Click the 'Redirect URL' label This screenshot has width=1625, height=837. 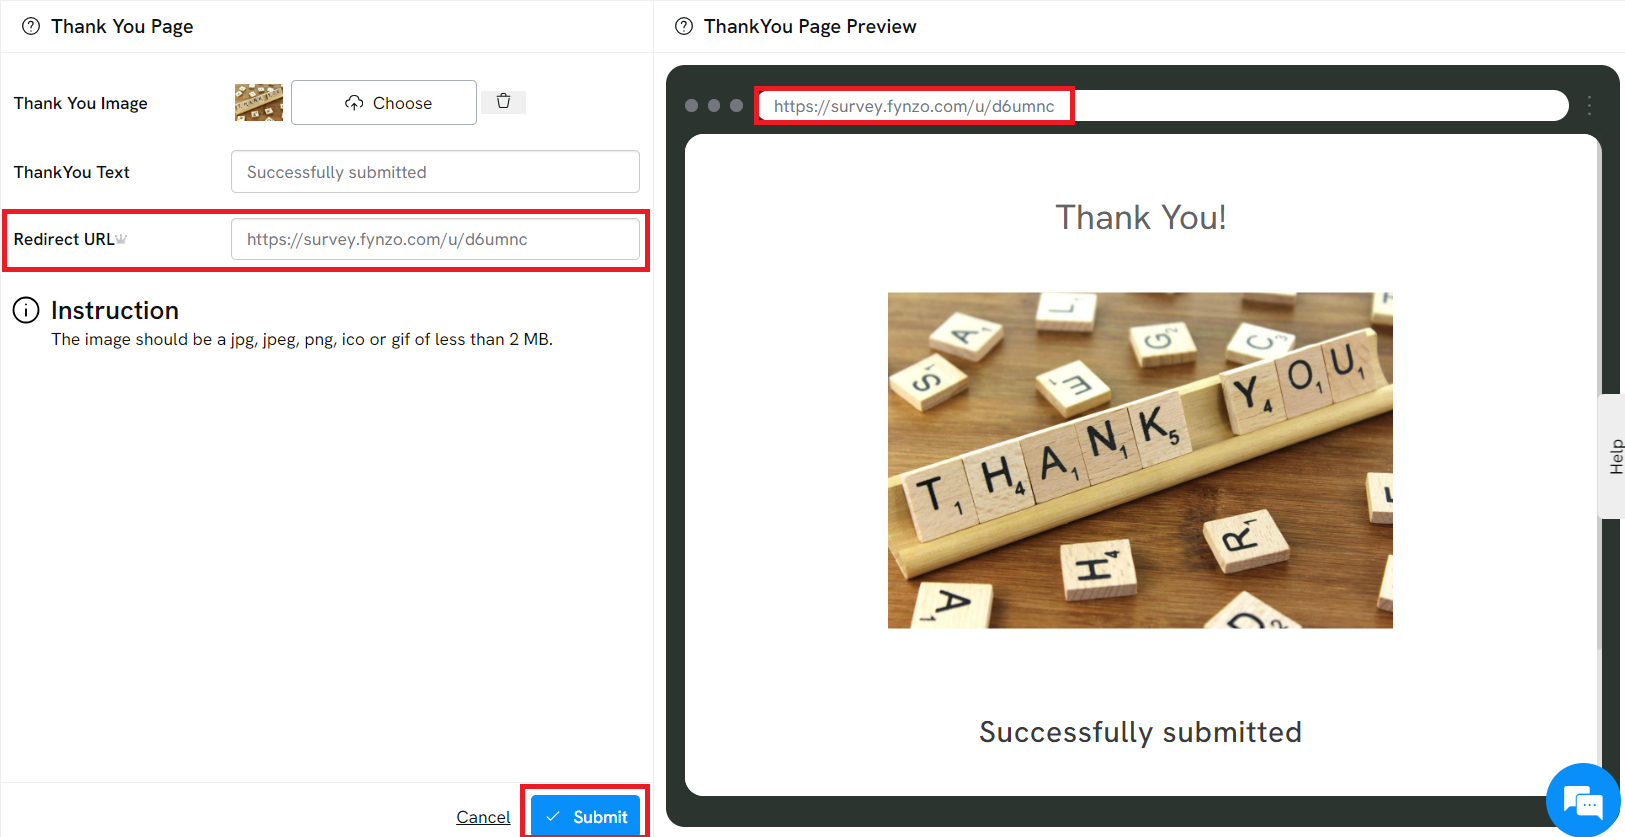click(x=64, y=239)
